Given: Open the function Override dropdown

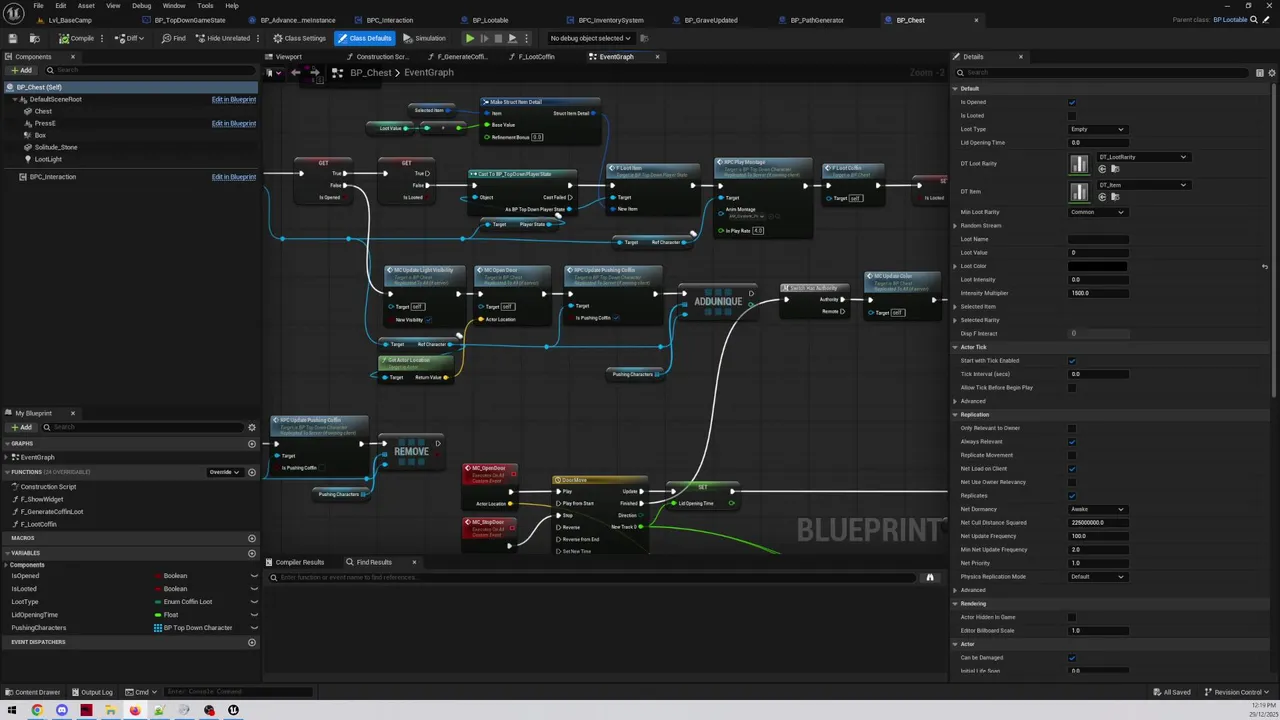Looking at the screenshot, I should pos(224,472).
